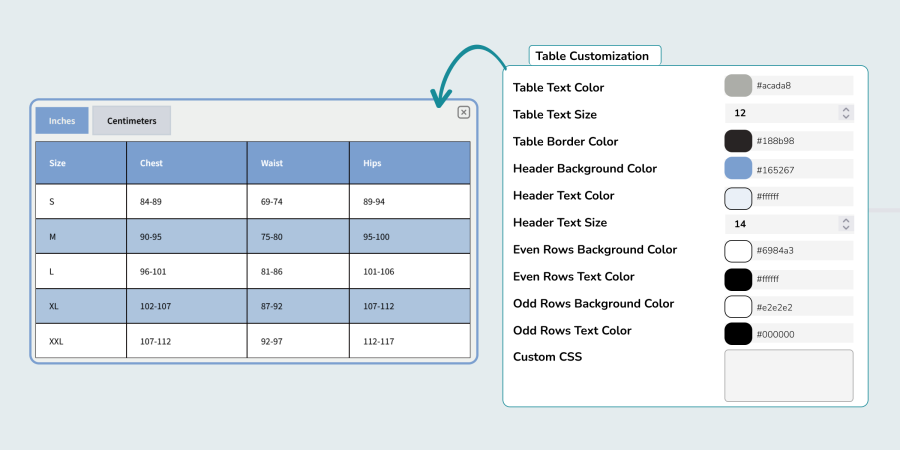The height and width of the screenshot is (450, 900).
Task: Switch to the Inches tab
Action: pyautogui.click(x=62, y=121)
